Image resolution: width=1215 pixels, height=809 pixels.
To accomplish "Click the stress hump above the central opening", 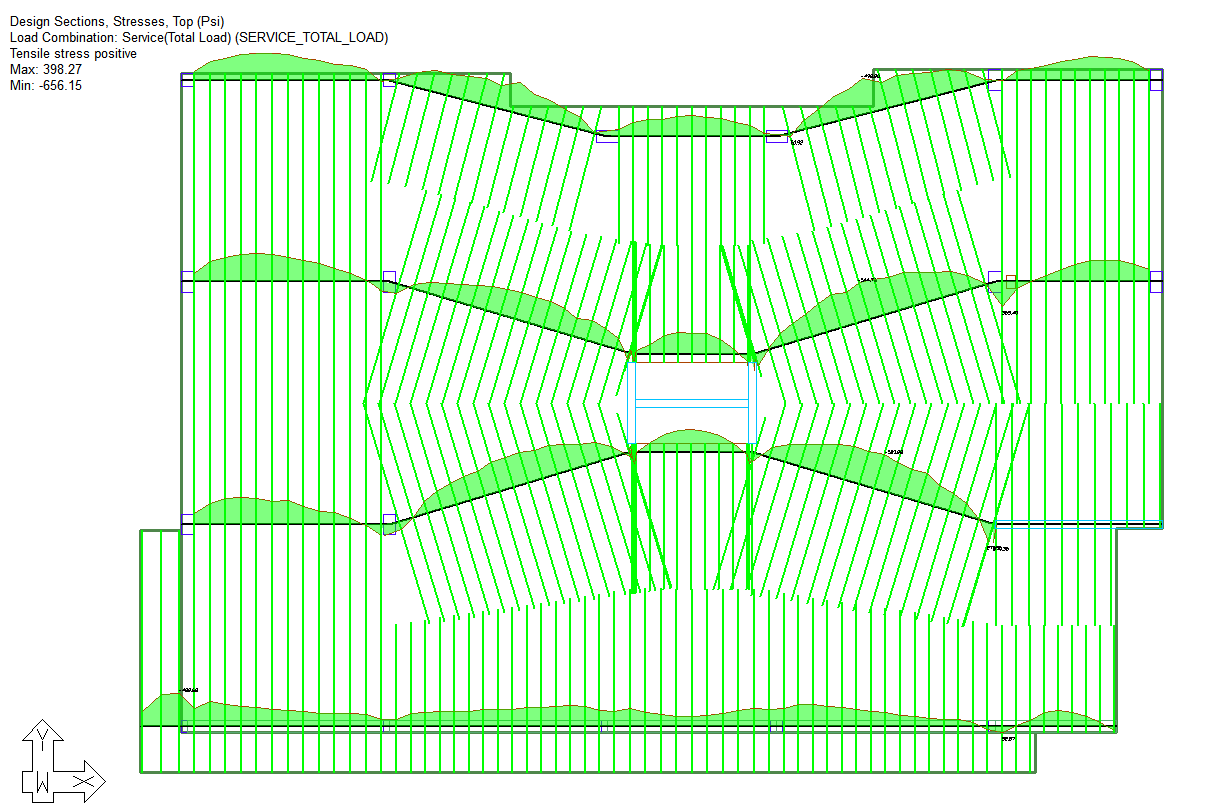I will pyautogui.click(x=690, y=344).
